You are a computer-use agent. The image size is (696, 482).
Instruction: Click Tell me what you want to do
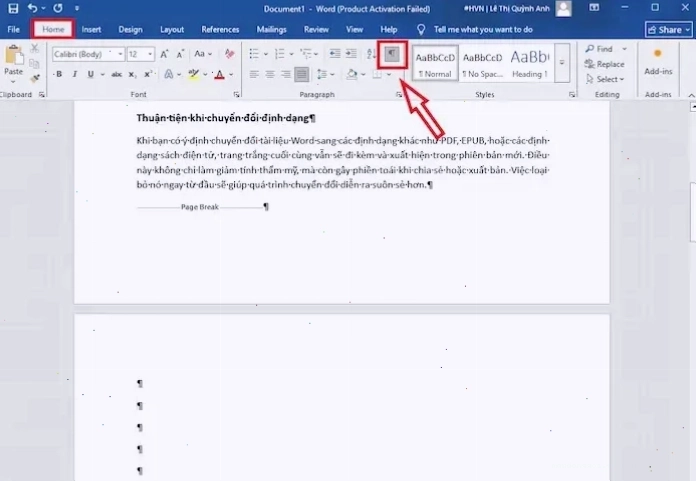[x=483, y=29]
